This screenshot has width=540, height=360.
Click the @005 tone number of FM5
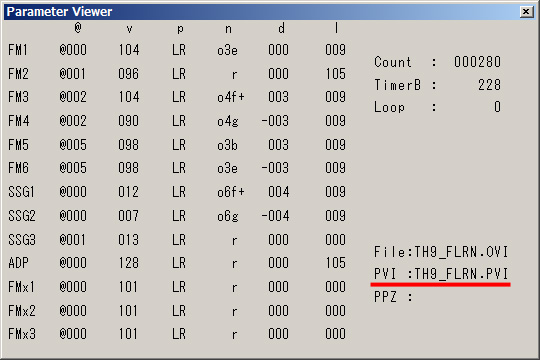click(x=73, y=145)
